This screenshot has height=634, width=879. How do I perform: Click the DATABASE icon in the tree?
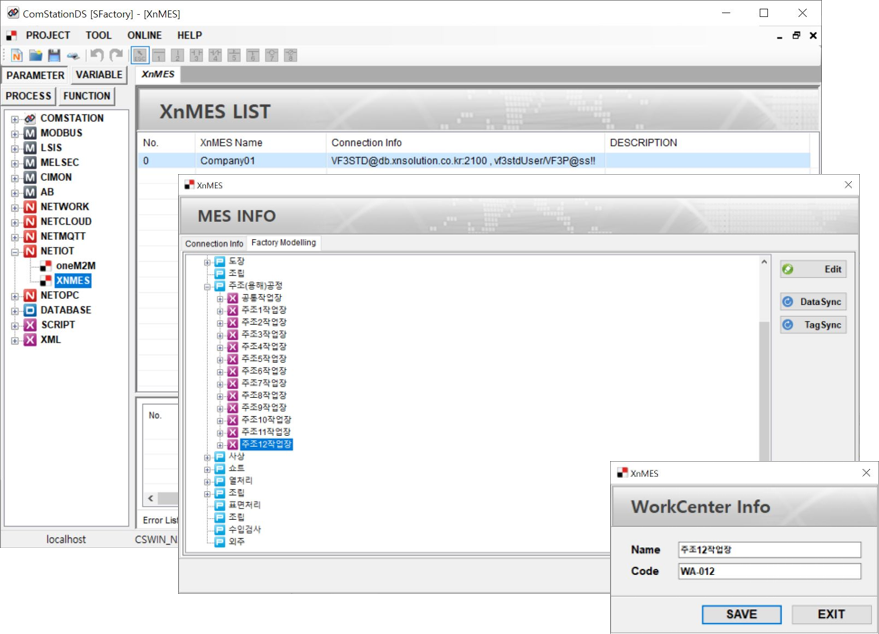(x=30, y=310)
